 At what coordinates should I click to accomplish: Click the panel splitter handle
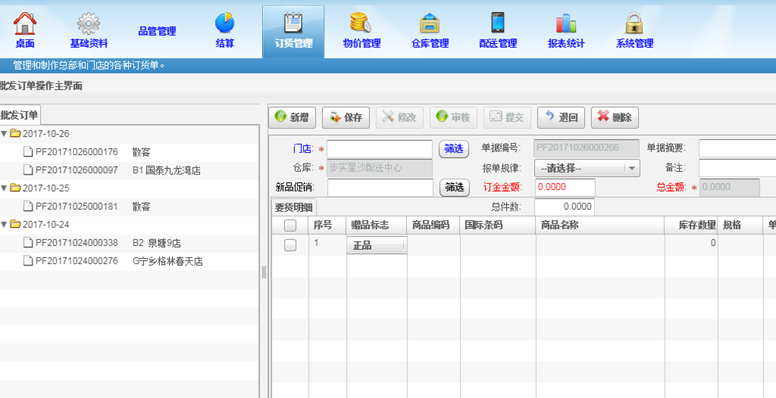click(x=264, y=272)
